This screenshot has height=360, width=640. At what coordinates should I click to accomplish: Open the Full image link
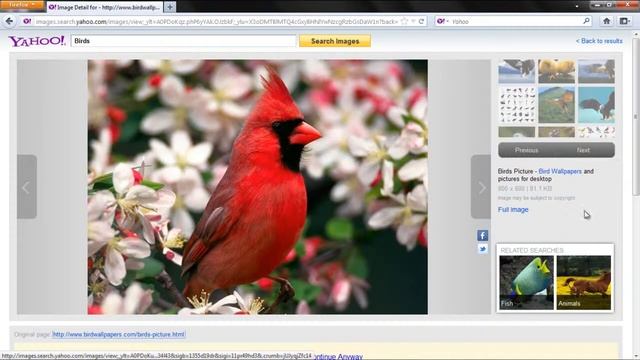click(x=513, y=210)
